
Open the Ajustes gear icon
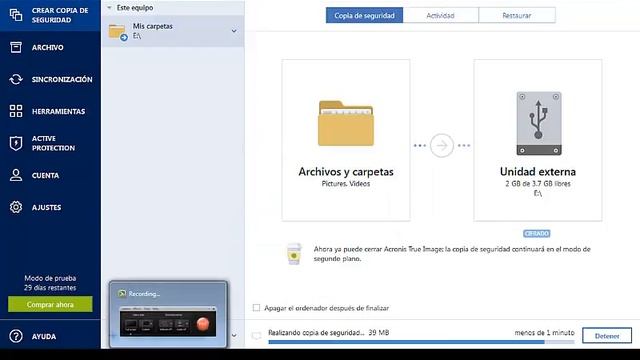tap(16, 207)
